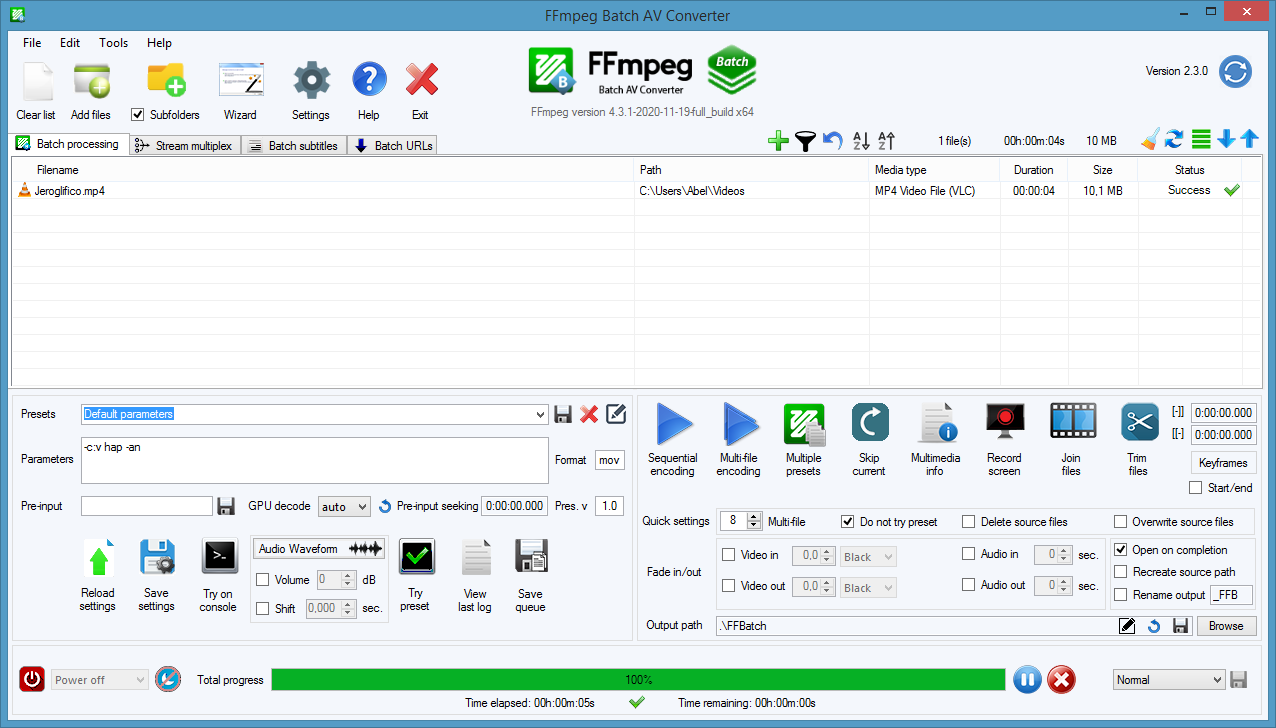This screenshot has width=1276, height=728.
Task: Toggle Open on completion
Action: [x=1121, y=549]
